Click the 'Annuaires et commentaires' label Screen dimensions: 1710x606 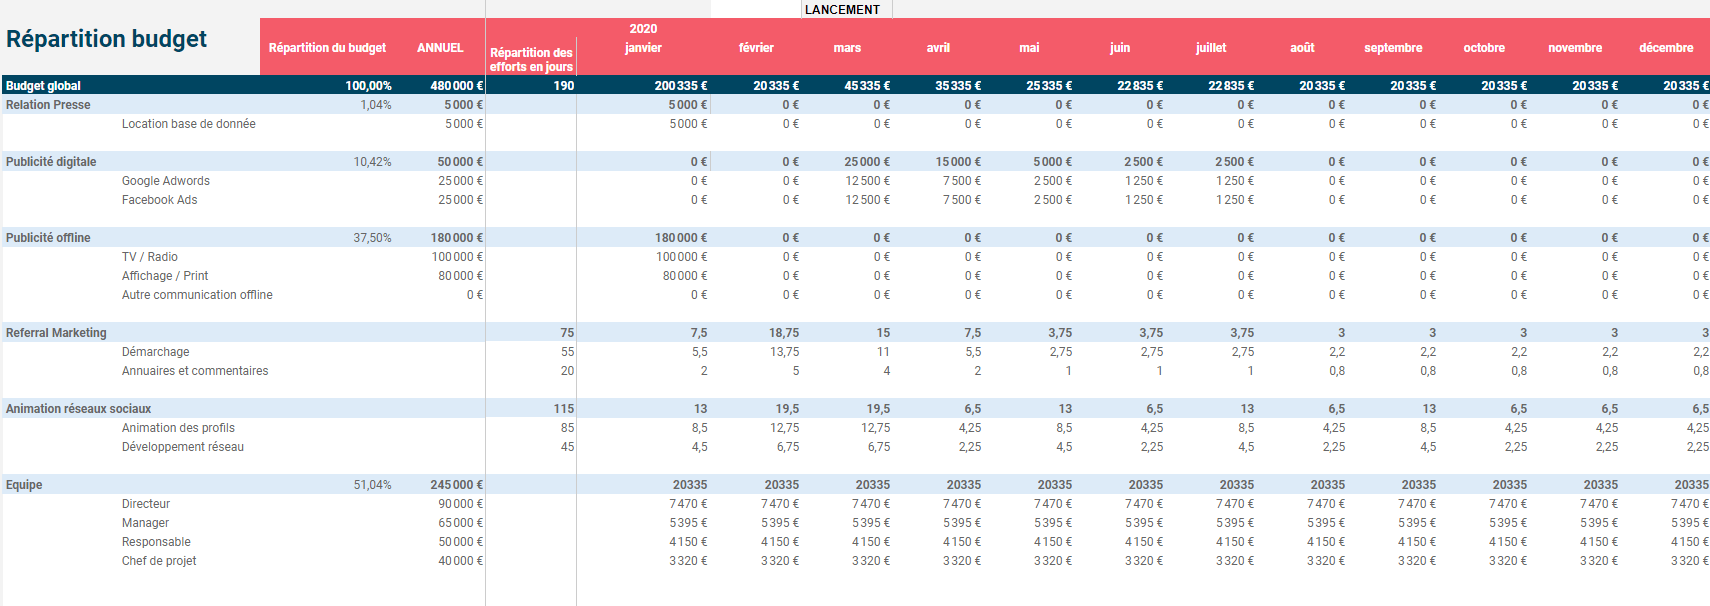(x=195, y=371)
